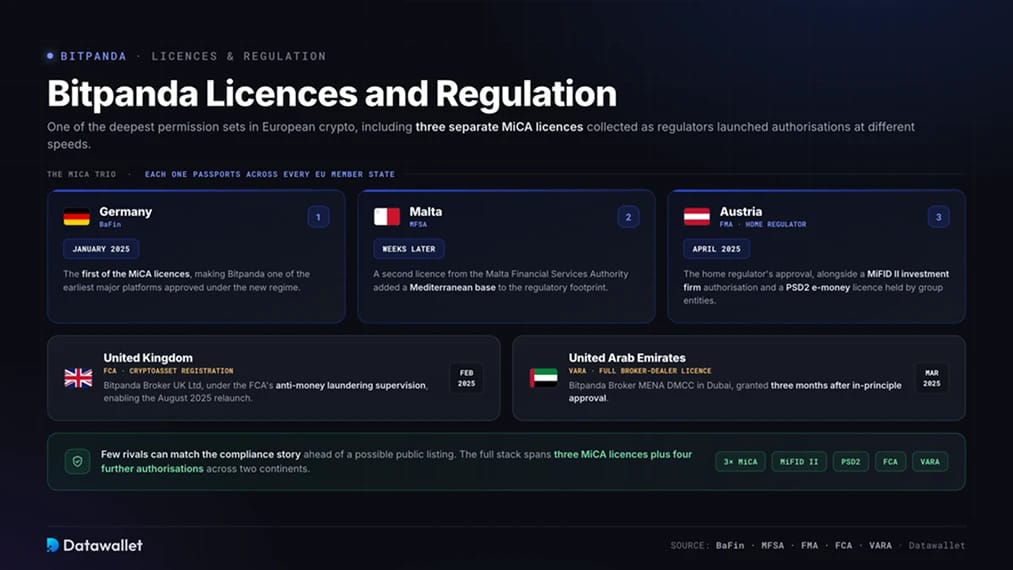Click Datawallet in the footer source line

937,545
